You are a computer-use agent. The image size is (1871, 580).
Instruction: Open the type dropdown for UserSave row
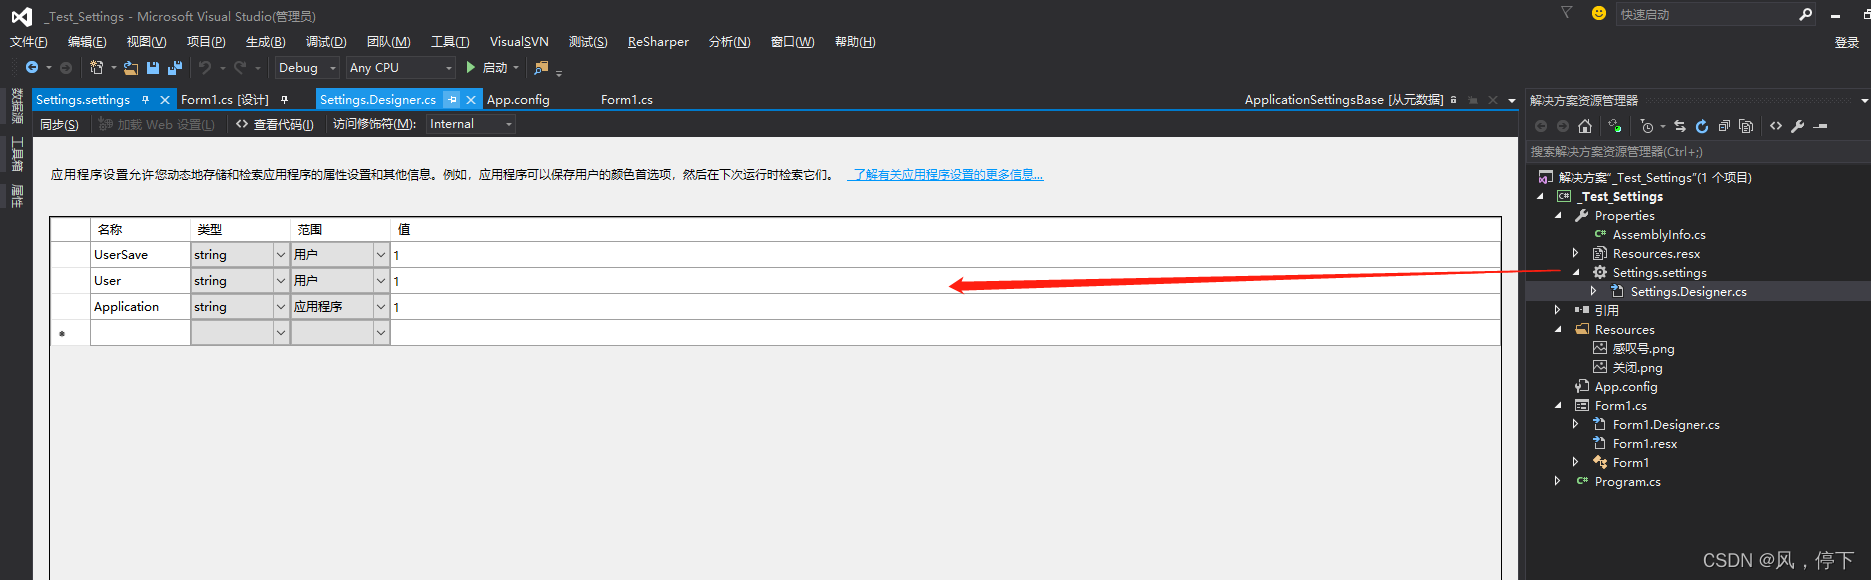[281, 255]
